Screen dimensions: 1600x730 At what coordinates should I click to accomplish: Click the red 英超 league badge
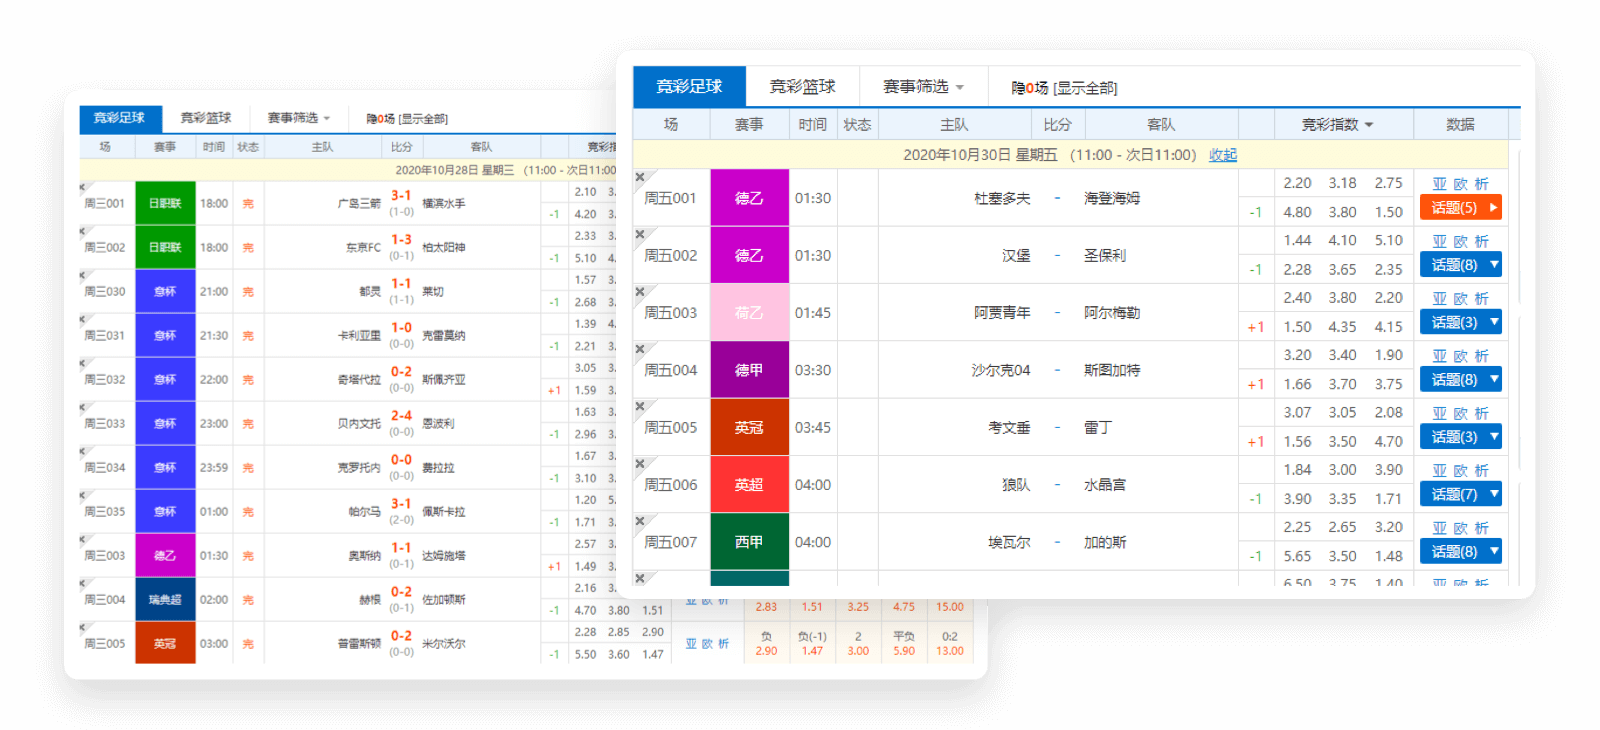749,485
